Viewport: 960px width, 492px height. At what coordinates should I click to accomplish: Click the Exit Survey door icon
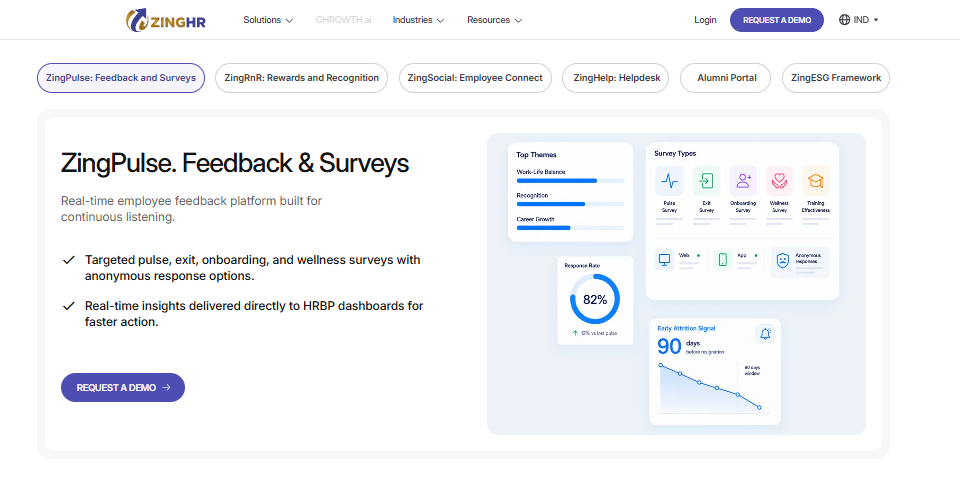click(x=707, y=181)
